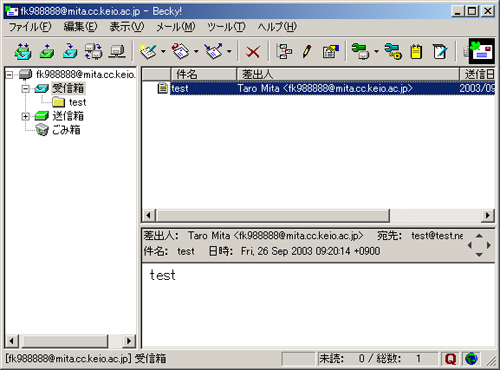This screenshot has height=370, width=500.
Task: Open the new message dropdown arrow
Action: coord(163,51)
